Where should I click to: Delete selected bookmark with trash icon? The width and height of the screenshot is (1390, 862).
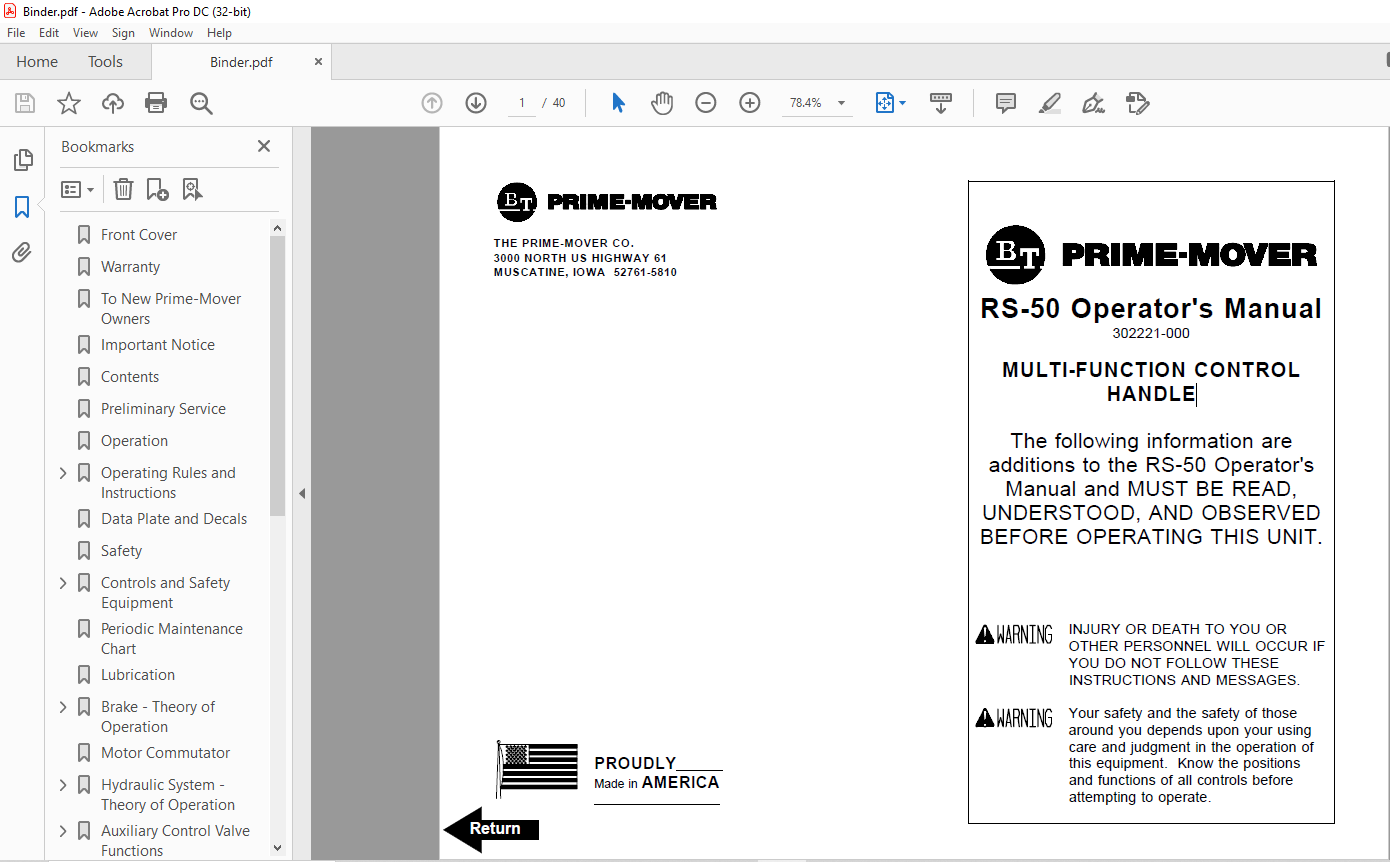[x=123, y=189]
